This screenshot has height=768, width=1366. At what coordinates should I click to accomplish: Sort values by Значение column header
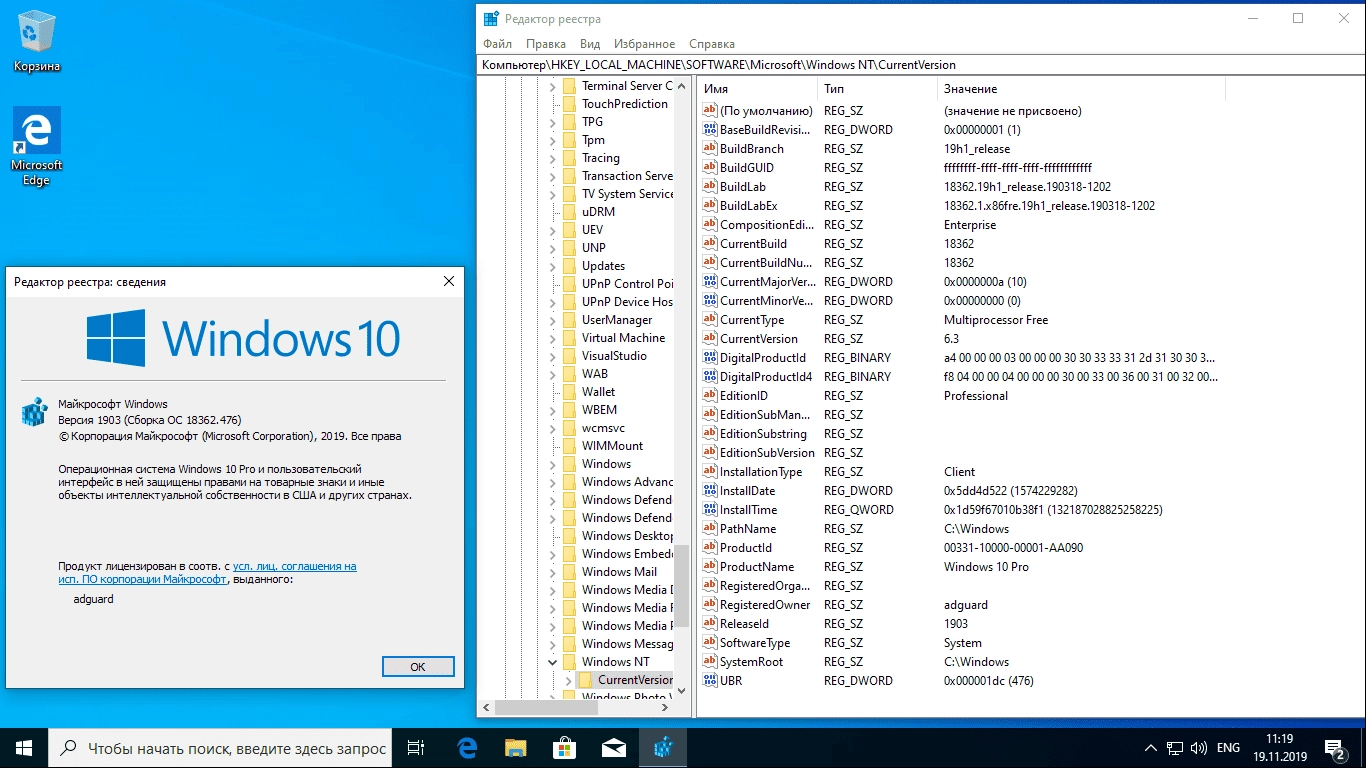[x=1080, y=89]
